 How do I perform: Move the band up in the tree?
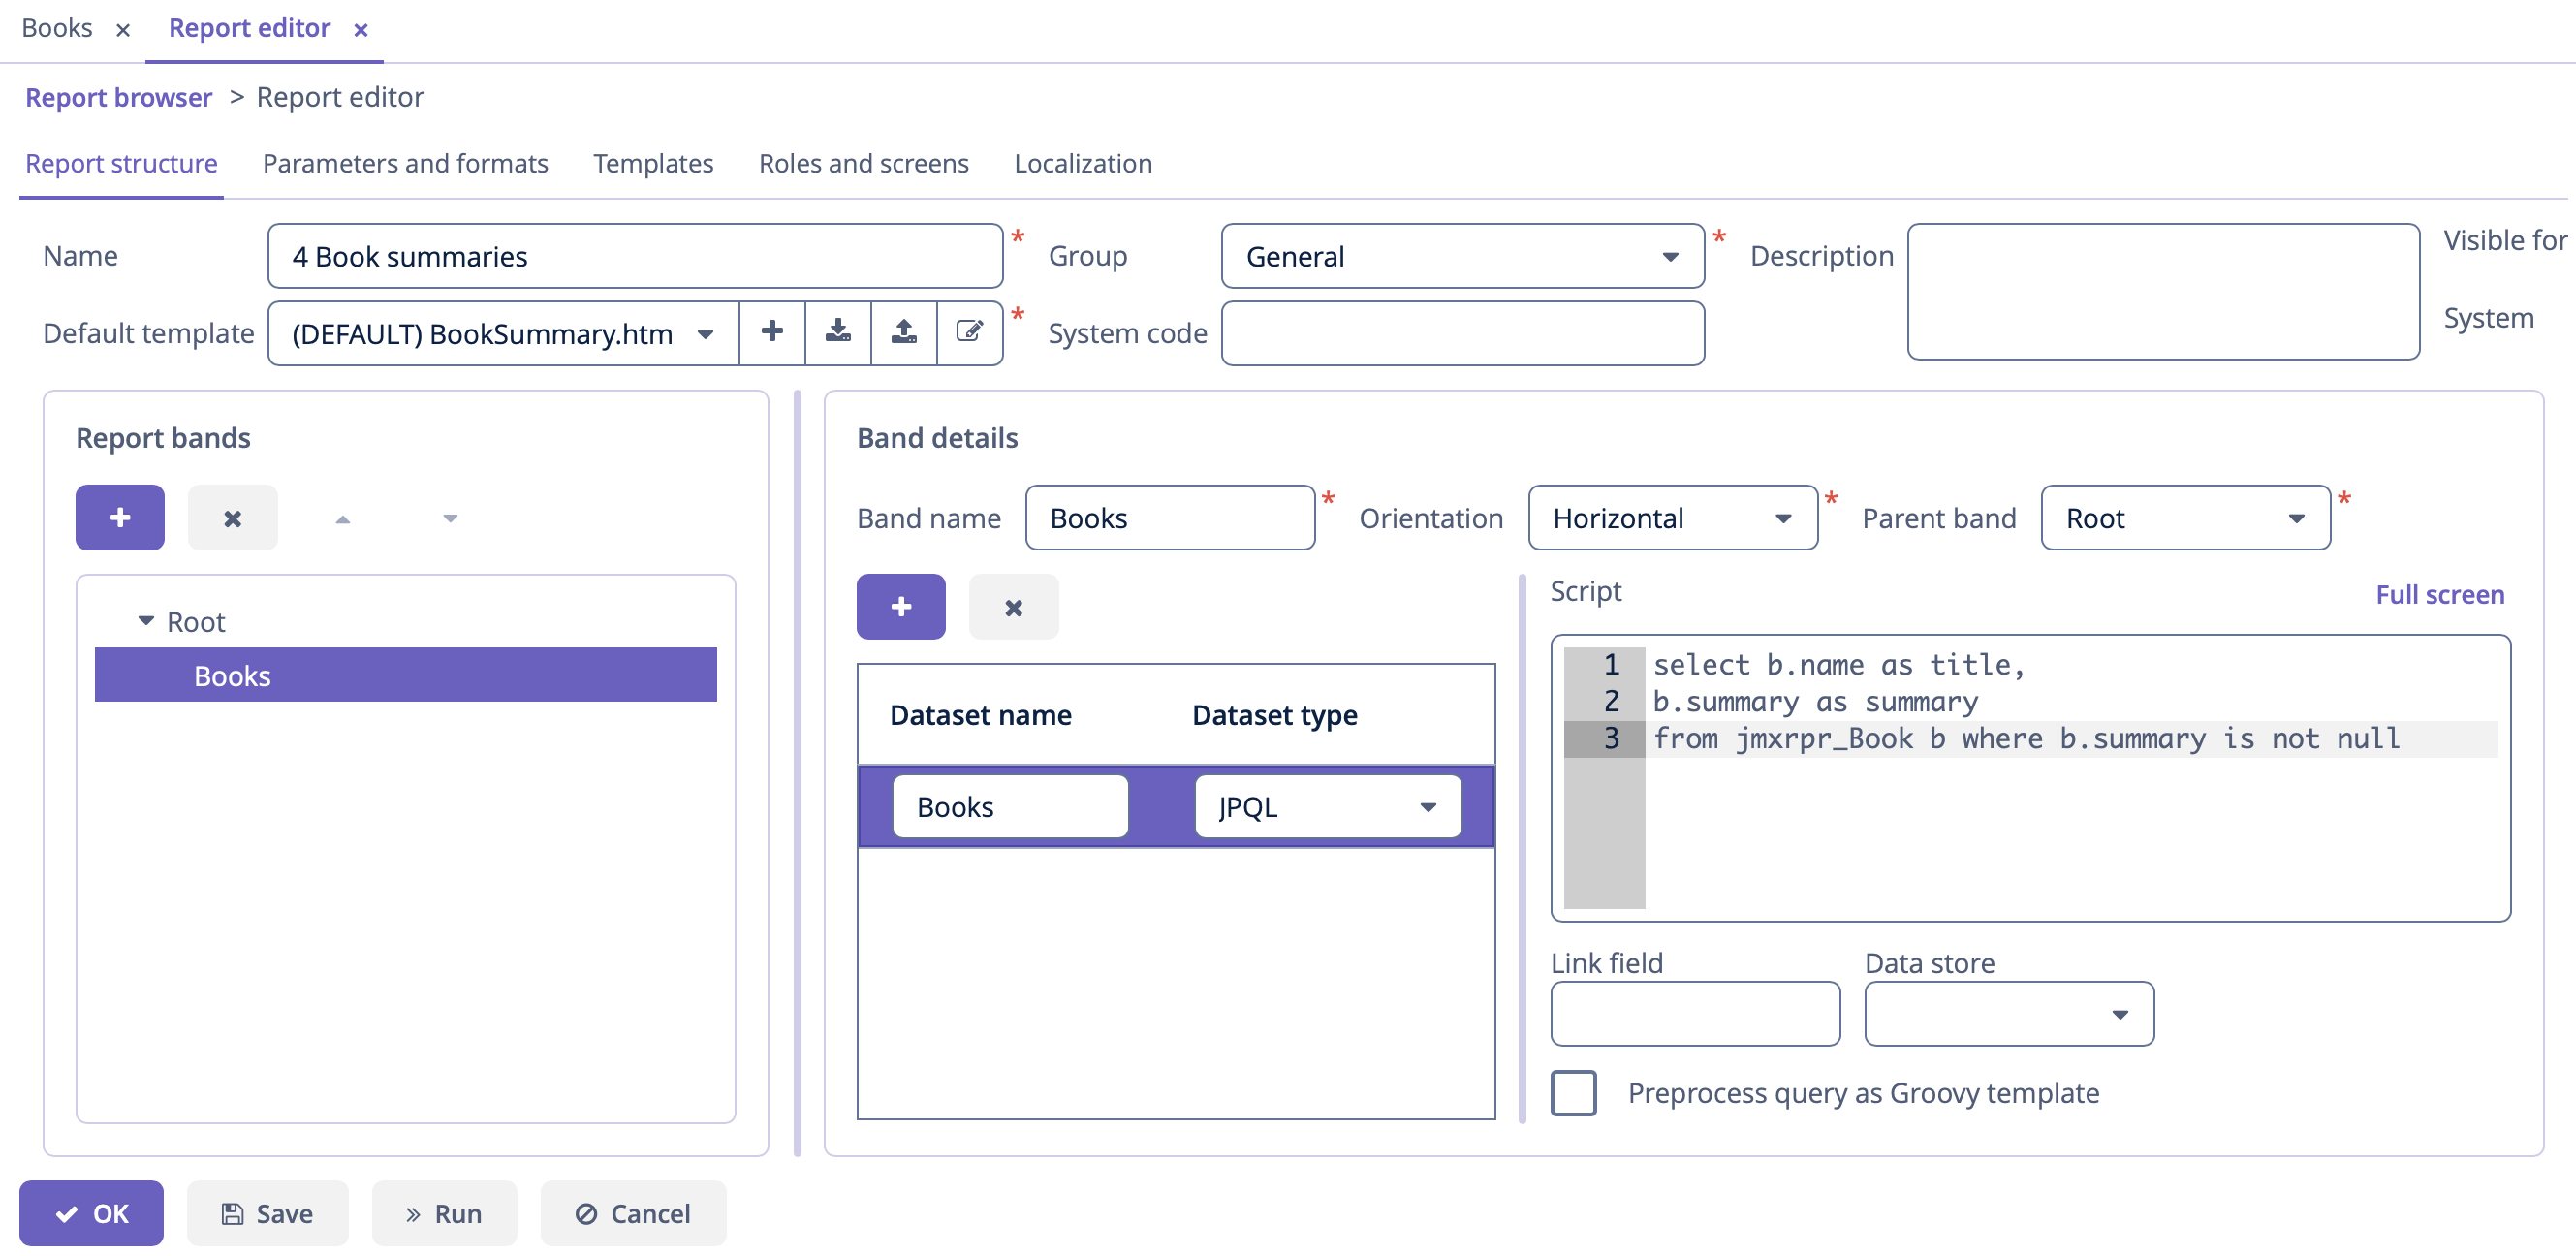coord(343,518)
